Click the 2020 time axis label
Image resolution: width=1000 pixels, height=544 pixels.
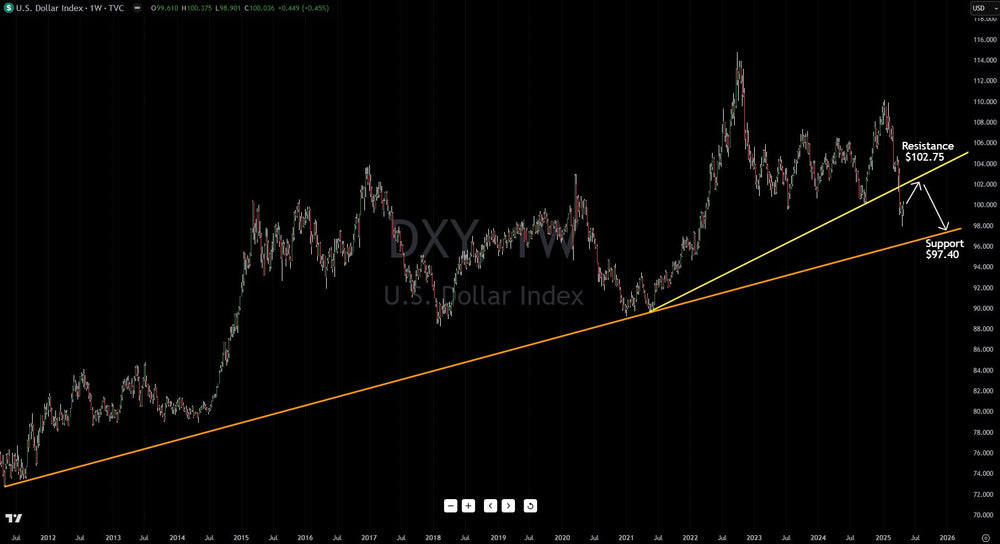(x=562, y=538)
